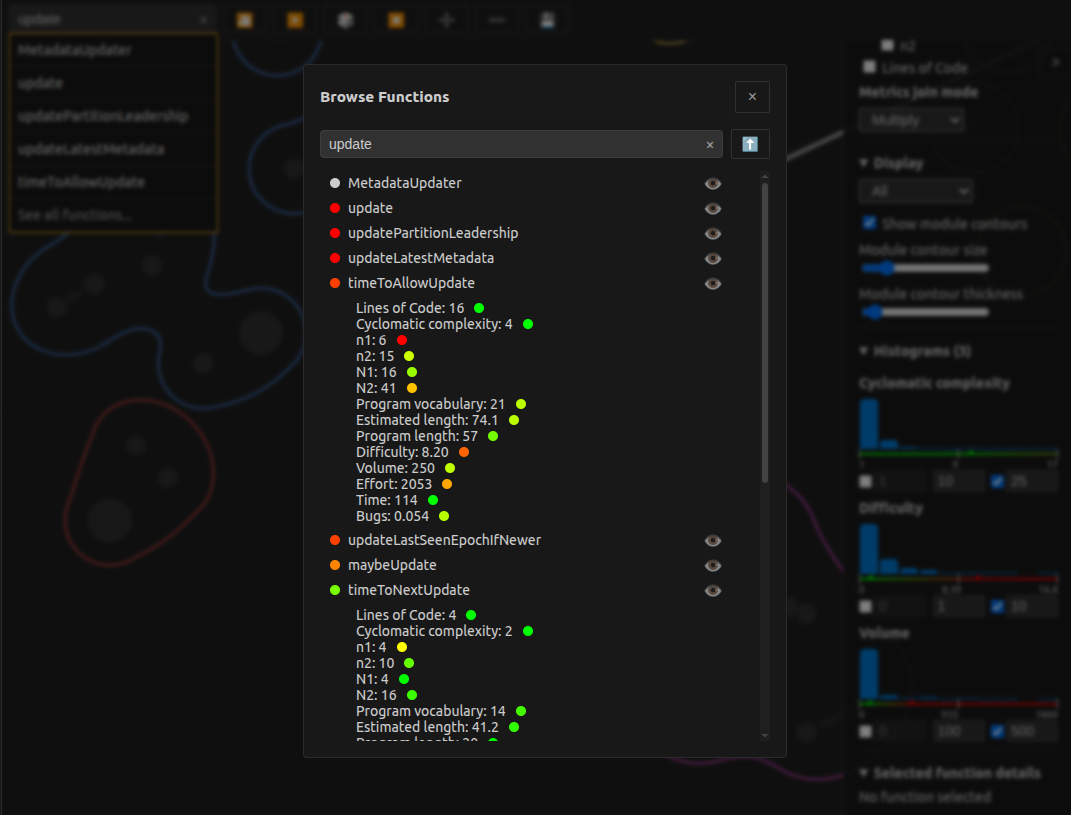Open the 'All' display dropdown in background panel
Viewport: 1071px width, 815px height.
pos(915,191)
